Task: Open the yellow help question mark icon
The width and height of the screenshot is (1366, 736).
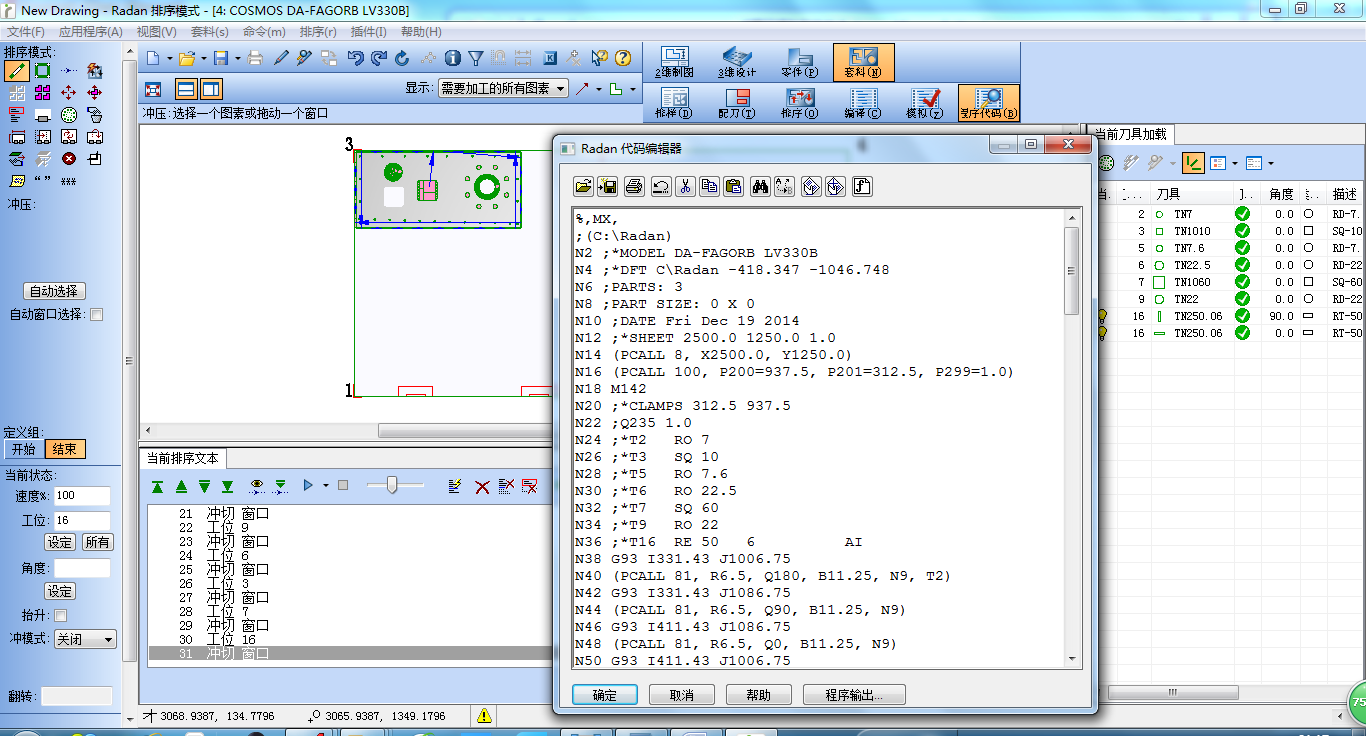Action: point(623,58)
